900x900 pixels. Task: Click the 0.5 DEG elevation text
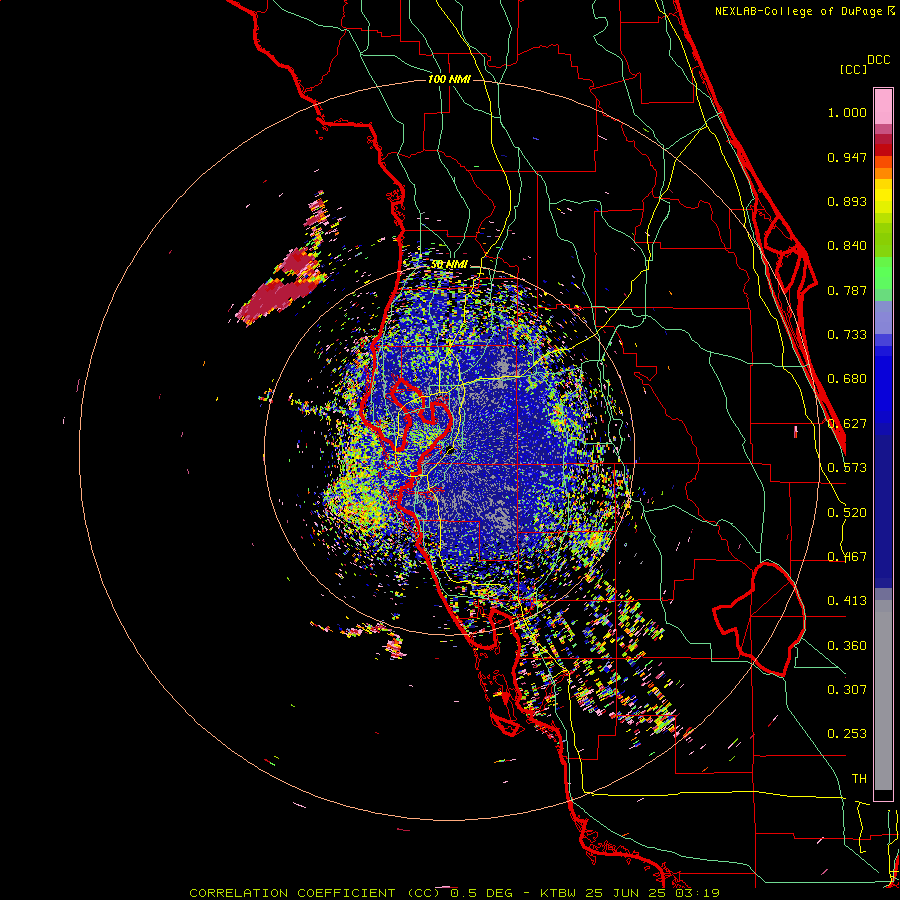(x=483, y=893)
